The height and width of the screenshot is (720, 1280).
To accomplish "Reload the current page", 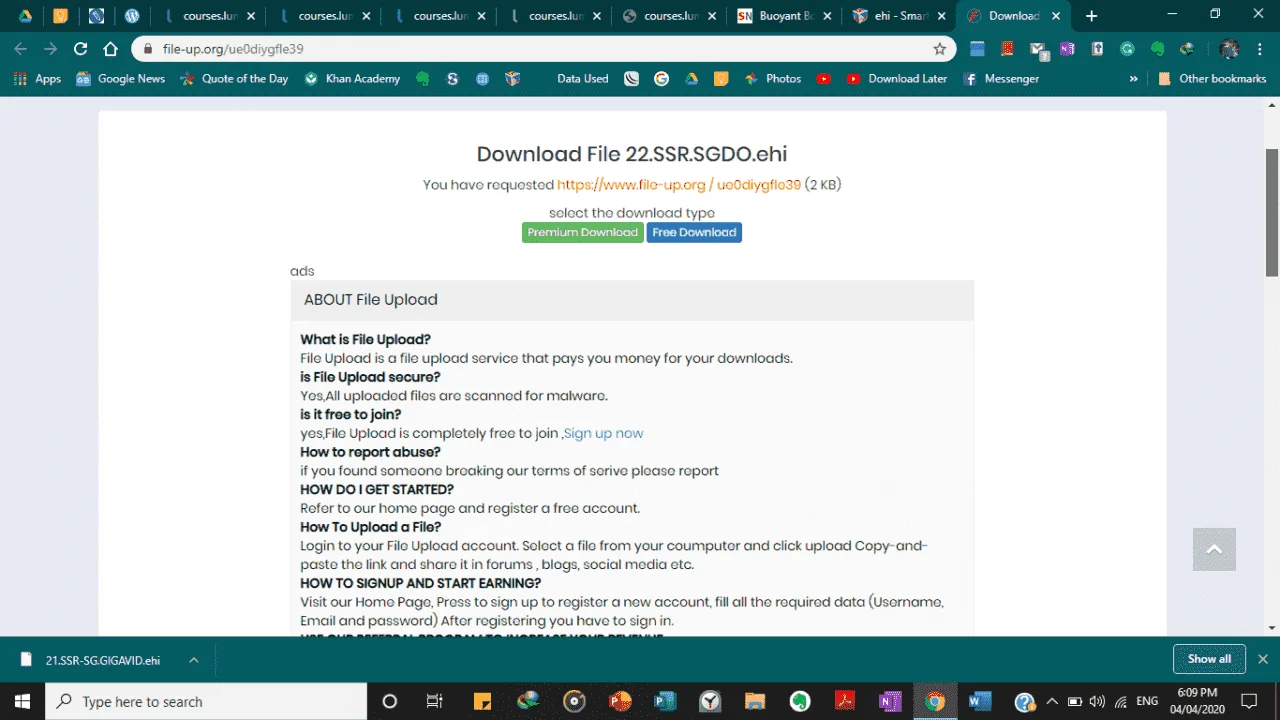I will click(x=81, y=49).
